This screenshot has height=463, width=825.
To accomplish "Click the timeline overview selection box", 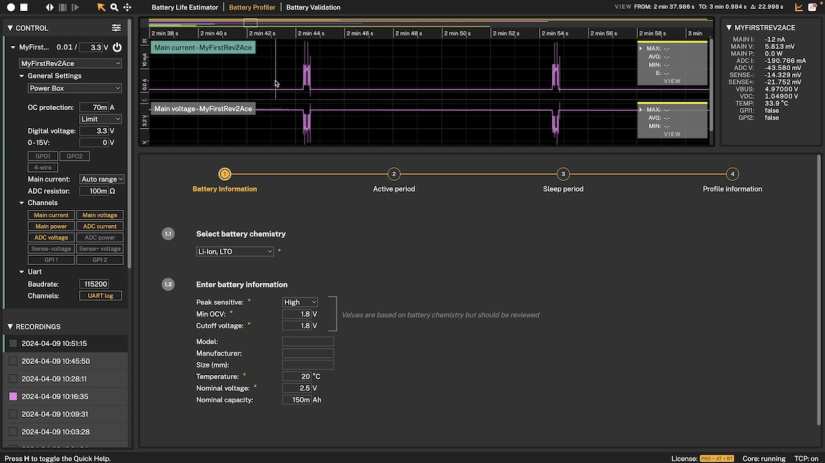I will point(250,23).
